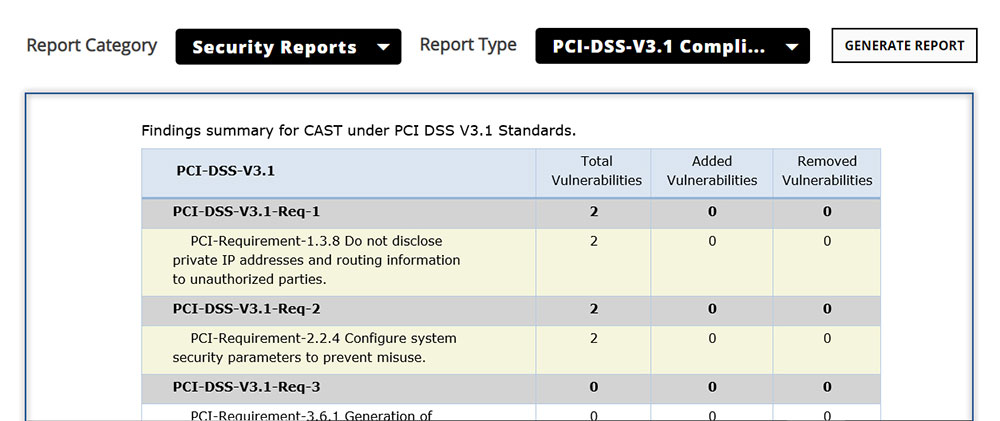The image size is (1000, 421).
Task: Click the partially visible PCI-Requirement-3.6.1 row
Action: pos(311,414)
